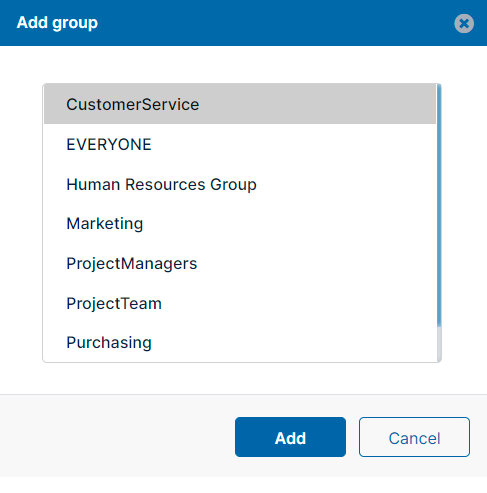Click scrollbar track below the thumb
The width and height of the screenshot is (487, 493).
(x=439, y=344)
